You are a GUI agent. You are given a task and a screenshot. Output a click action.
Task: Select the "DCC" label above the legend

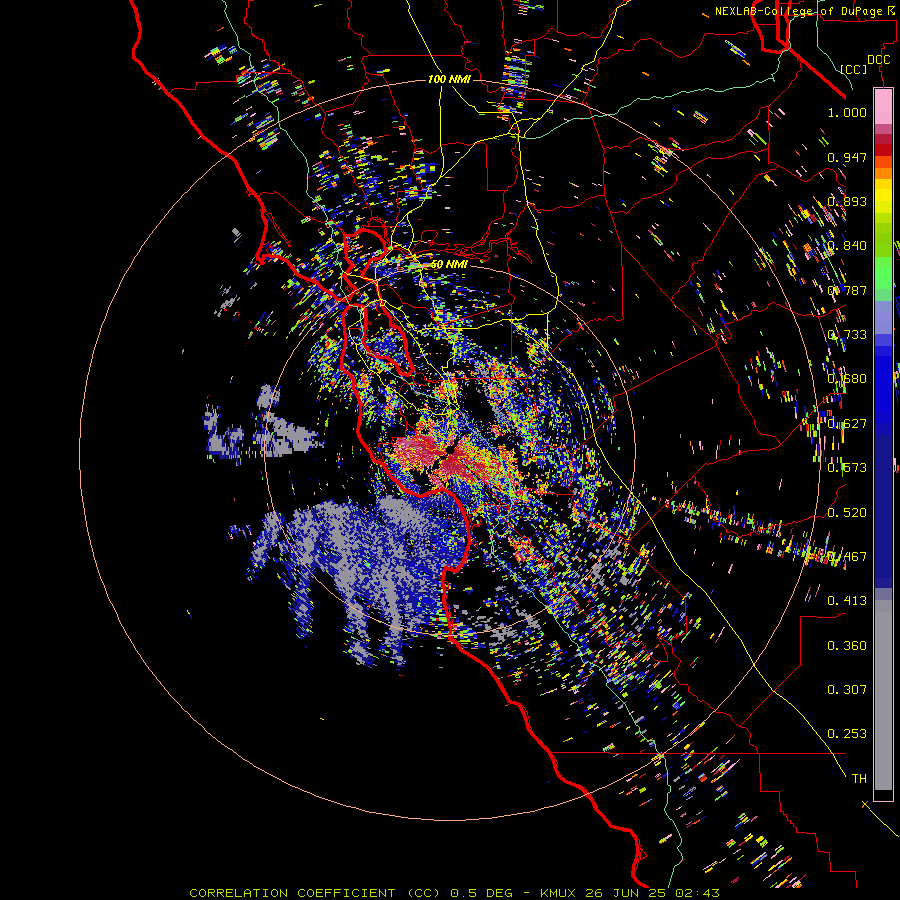click(x=878, y=59)
